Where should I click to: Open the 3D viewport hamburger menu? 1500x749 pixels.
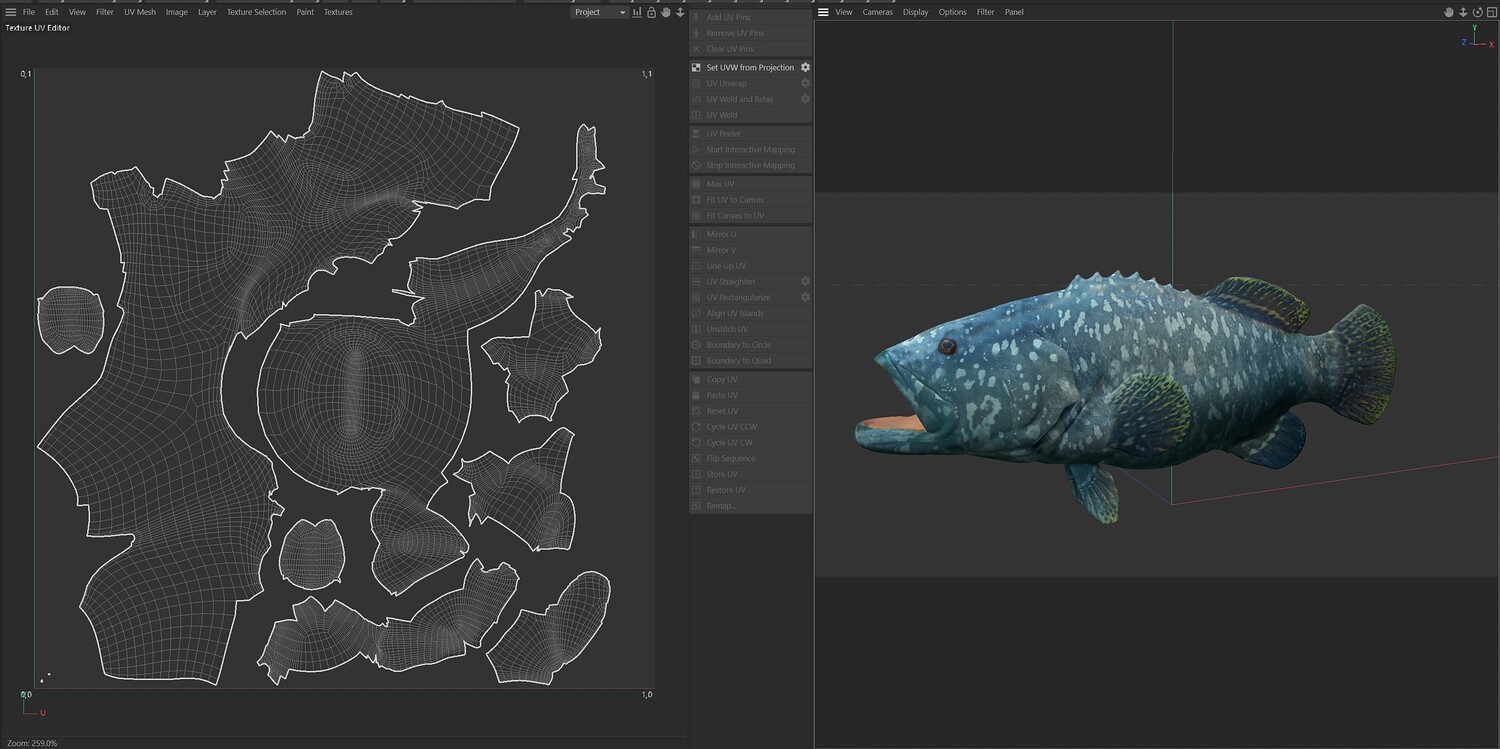pos(823,12)
